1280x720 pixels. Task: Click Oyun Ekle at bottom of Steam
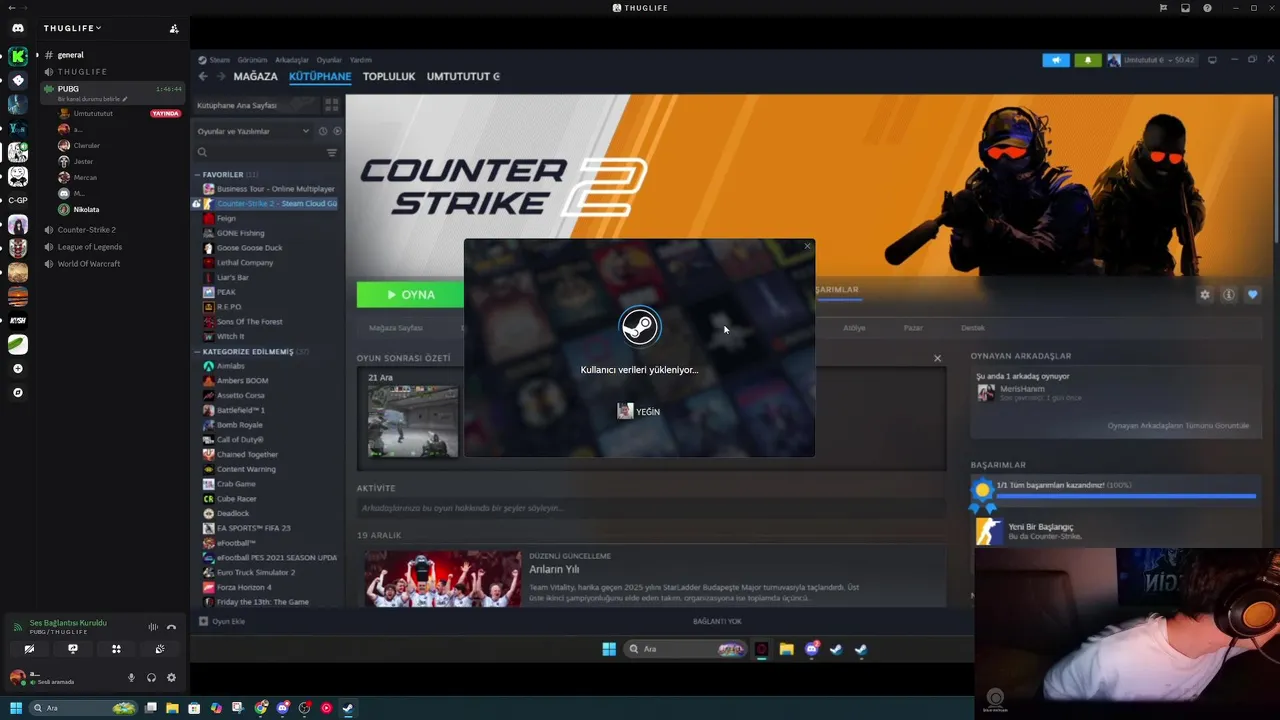222,621
